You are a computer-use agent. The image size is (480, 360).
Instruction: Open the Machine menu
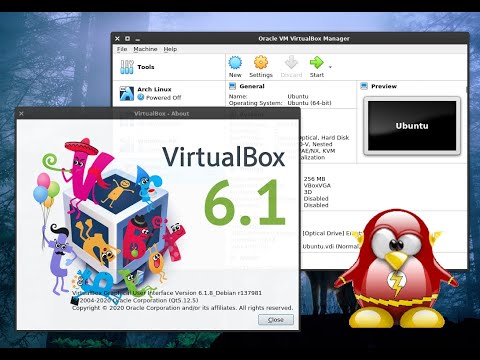(145, 49)
